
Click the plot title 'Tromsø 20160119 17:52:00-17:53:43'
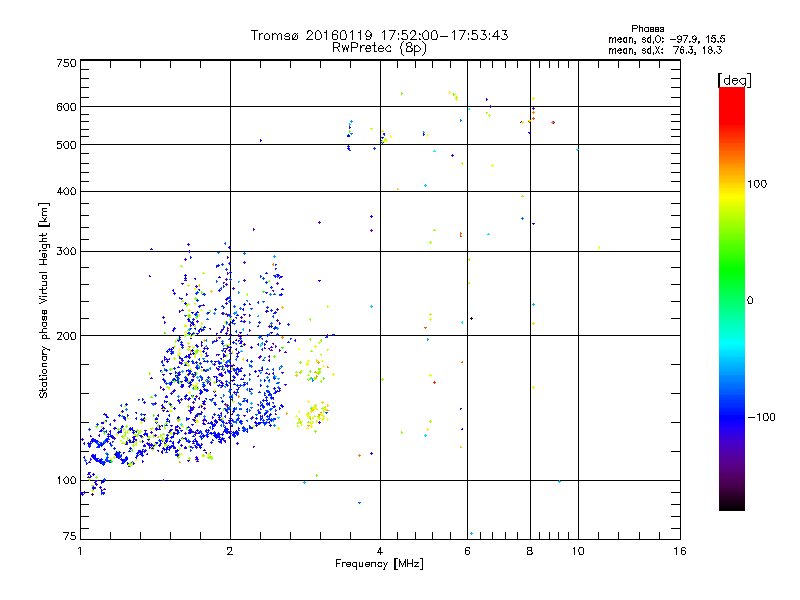[379, 35]
